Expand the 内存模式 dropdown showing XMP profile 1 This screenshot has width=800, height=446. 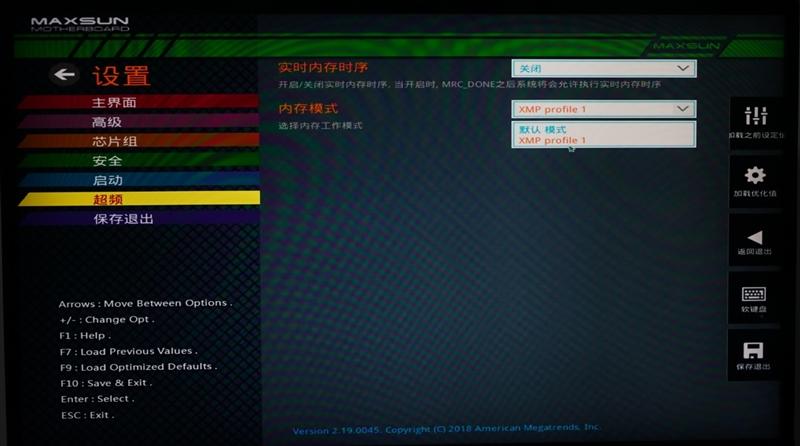[604, 109]
